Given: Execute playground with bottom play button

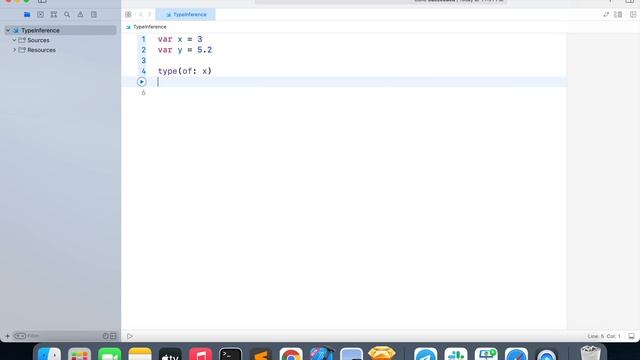Looking at the screenshot, I should pos(130,336).
